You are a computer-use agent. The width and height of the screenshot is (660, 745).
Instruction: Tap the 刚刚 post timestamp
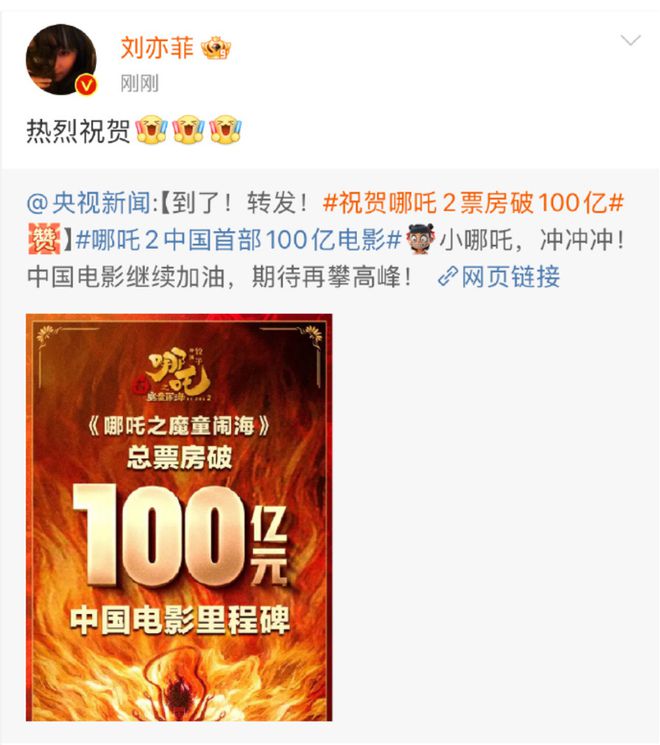(139, 84)
